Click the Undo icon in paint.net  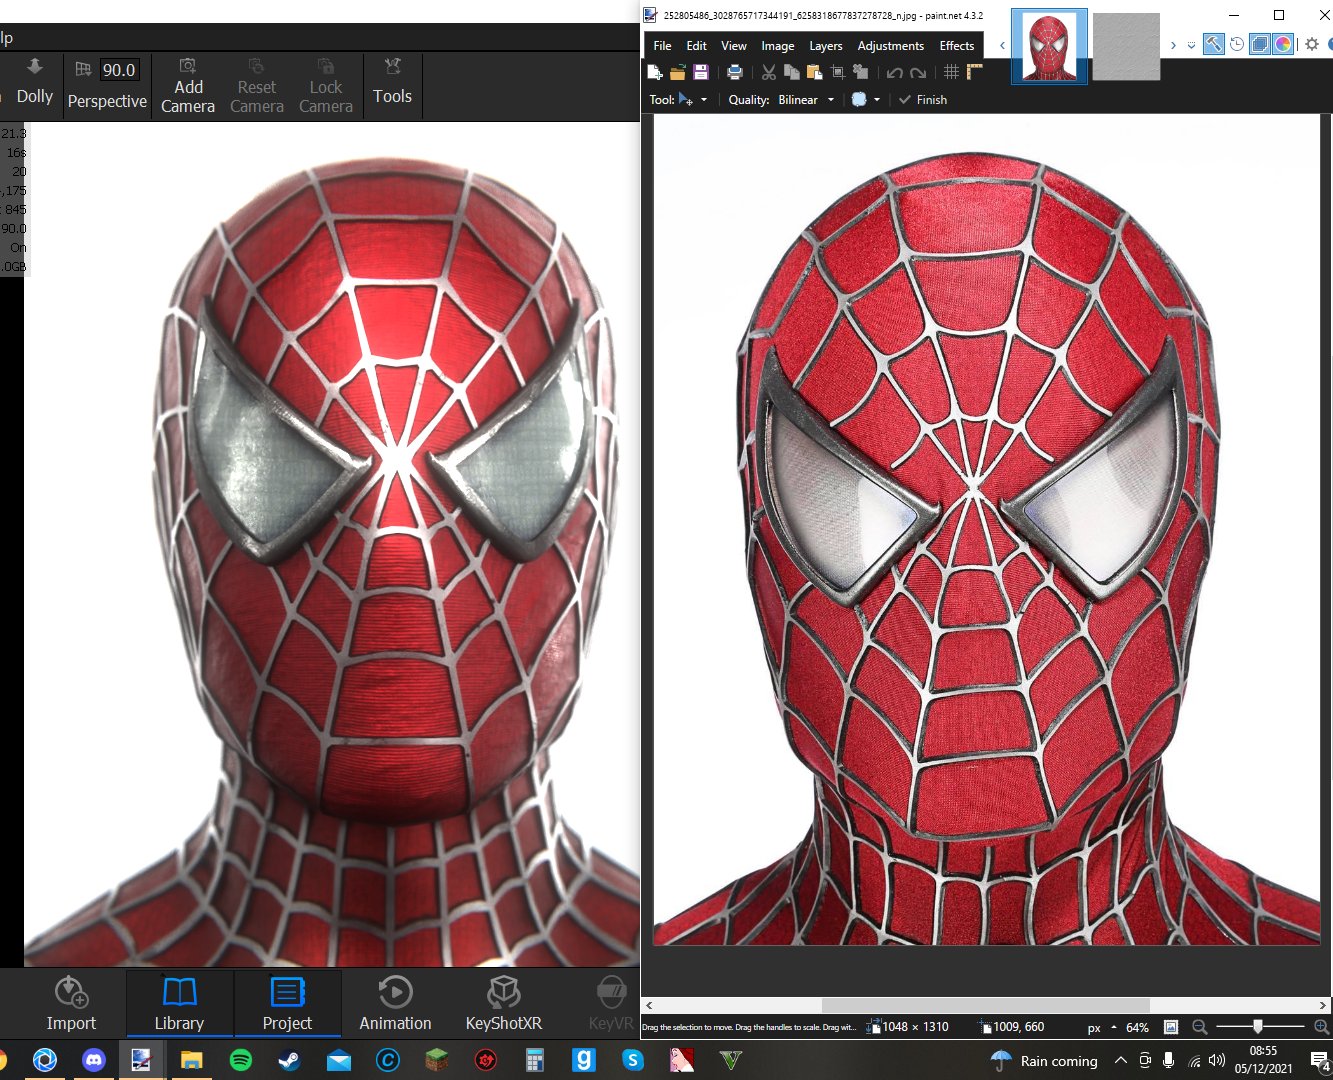coord(896,73)
